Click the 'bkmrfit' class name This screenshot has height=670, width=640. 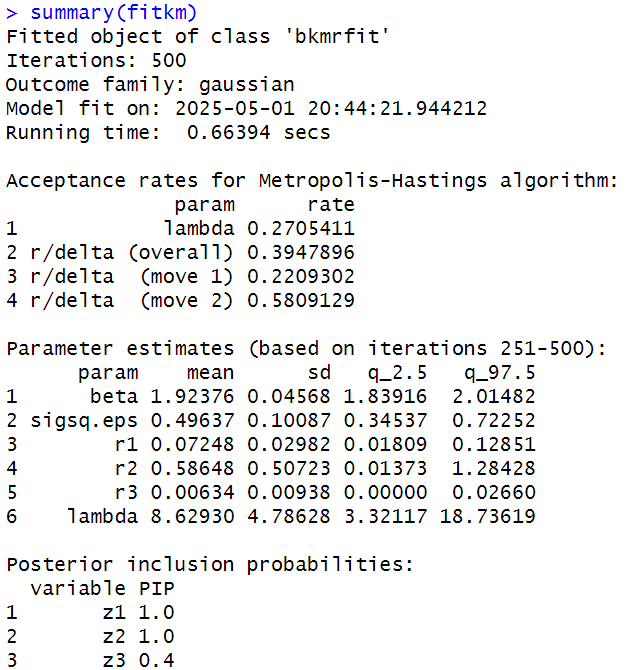pyautogui.click(x=337, y=37)
